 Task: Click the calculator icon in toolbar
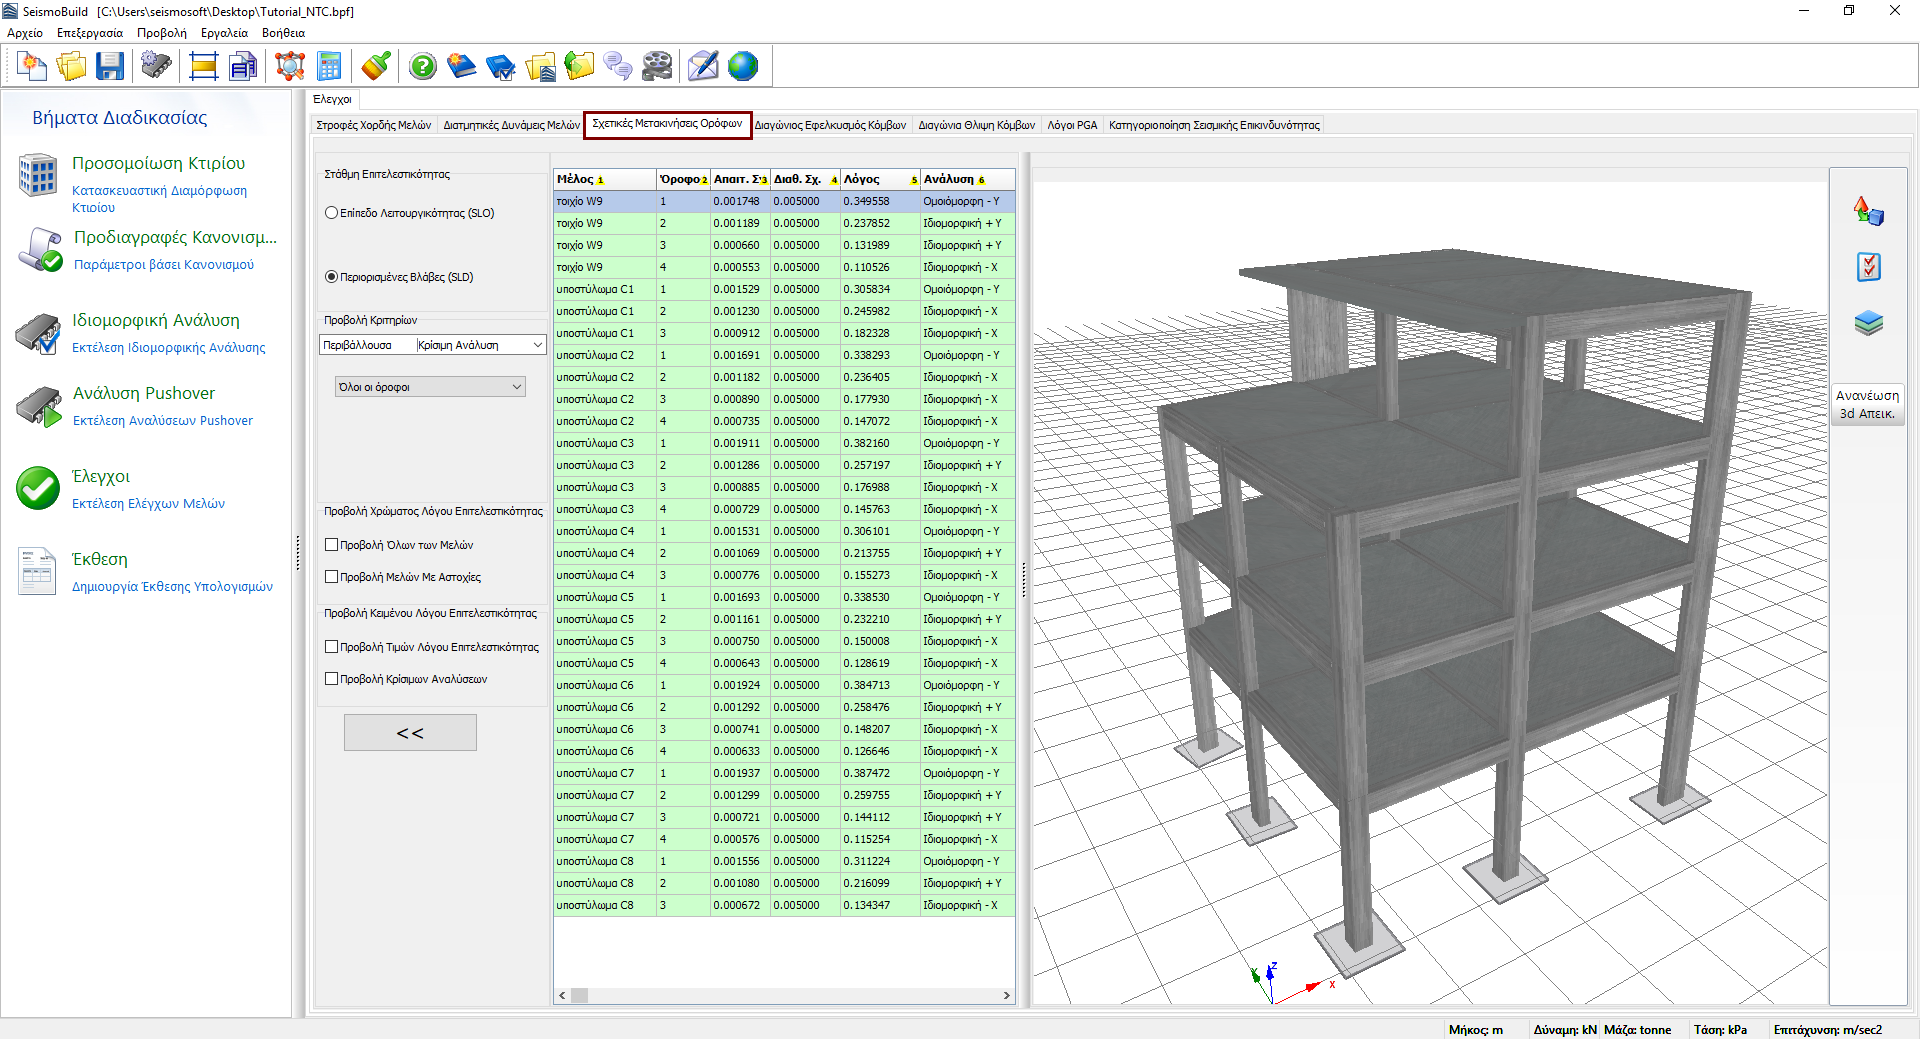click(x=329, y=67)
